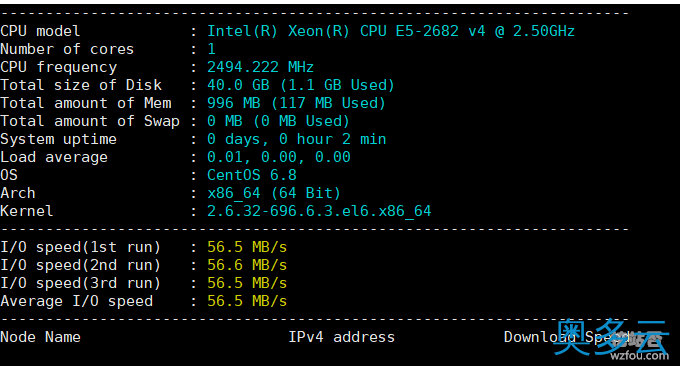This screenshot has height=366, width=680.
Task: Click the I/O speed 1st run result
Action: (x=247, y=247)
